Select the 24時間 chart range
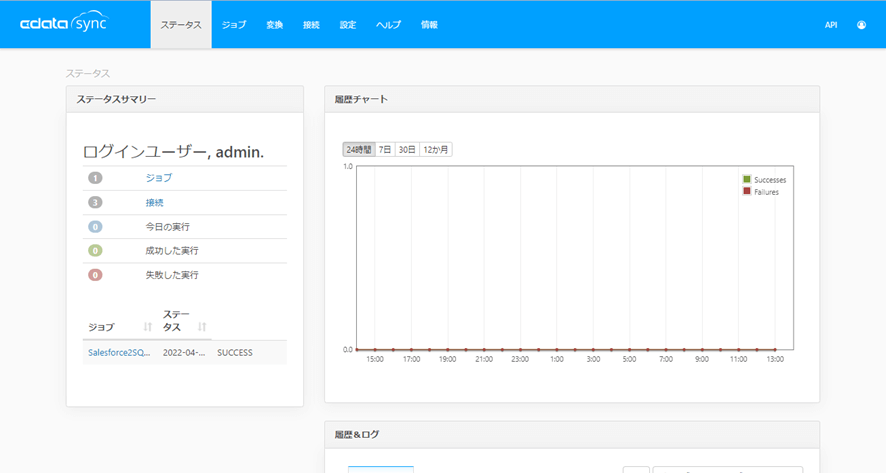Viewport: 886px width, 473px height. tap(359, 150)
